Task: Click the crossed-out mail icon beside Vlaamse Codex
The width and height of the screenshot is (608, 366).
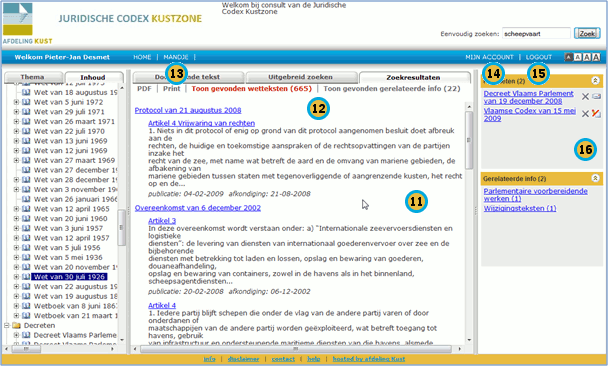Action: 596,114
